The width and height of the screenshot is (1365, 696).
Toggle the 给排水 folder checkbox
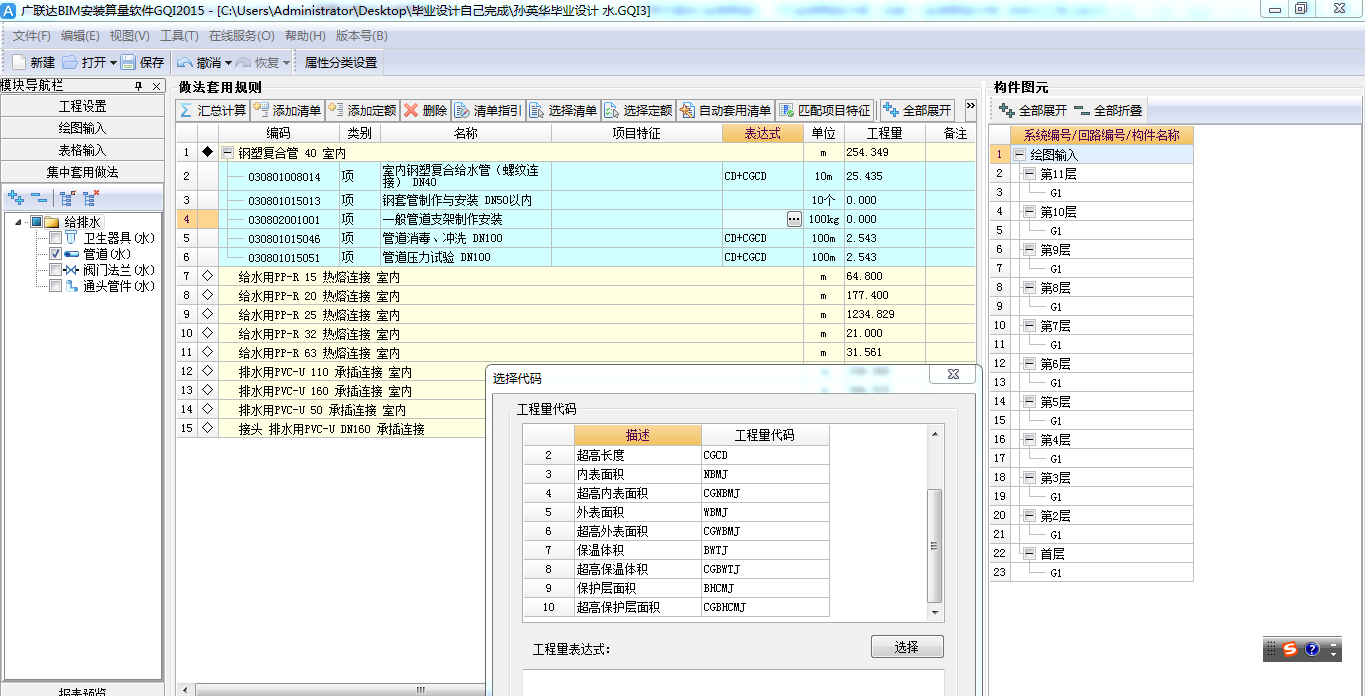[36, 222]
